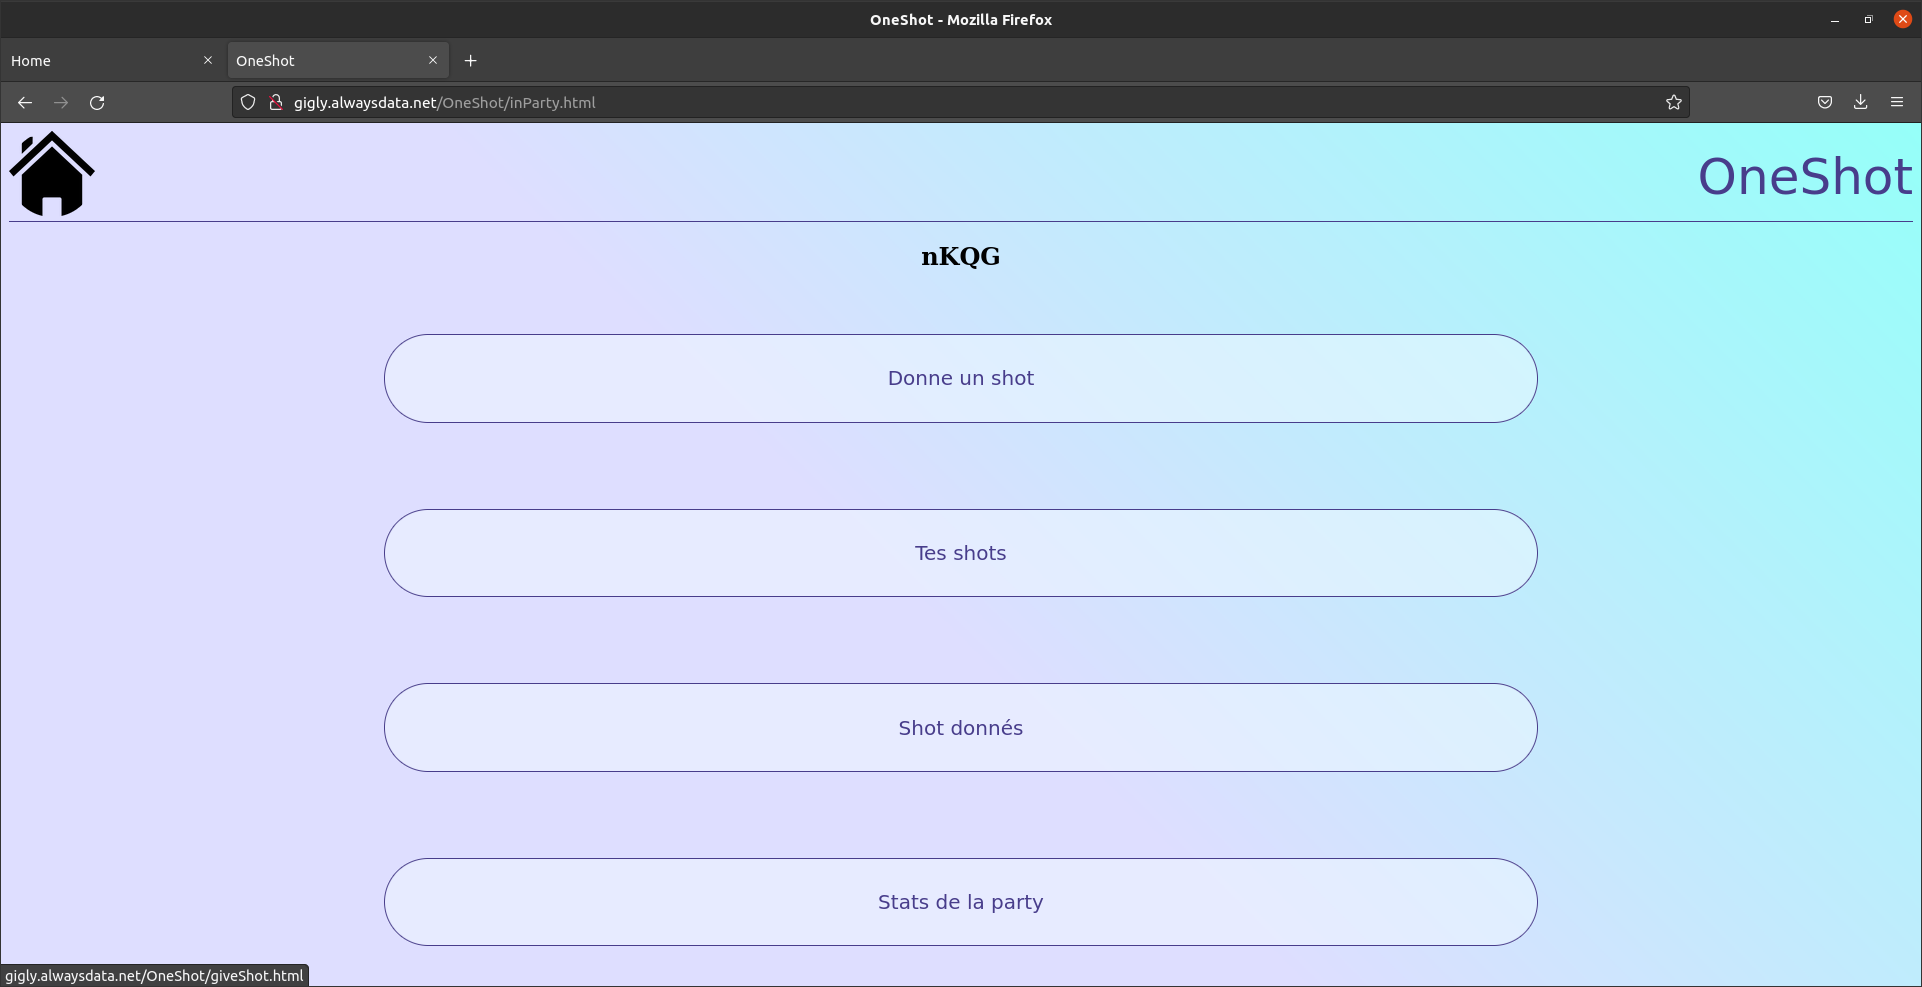Select Shot donnés

click(959, 727)
